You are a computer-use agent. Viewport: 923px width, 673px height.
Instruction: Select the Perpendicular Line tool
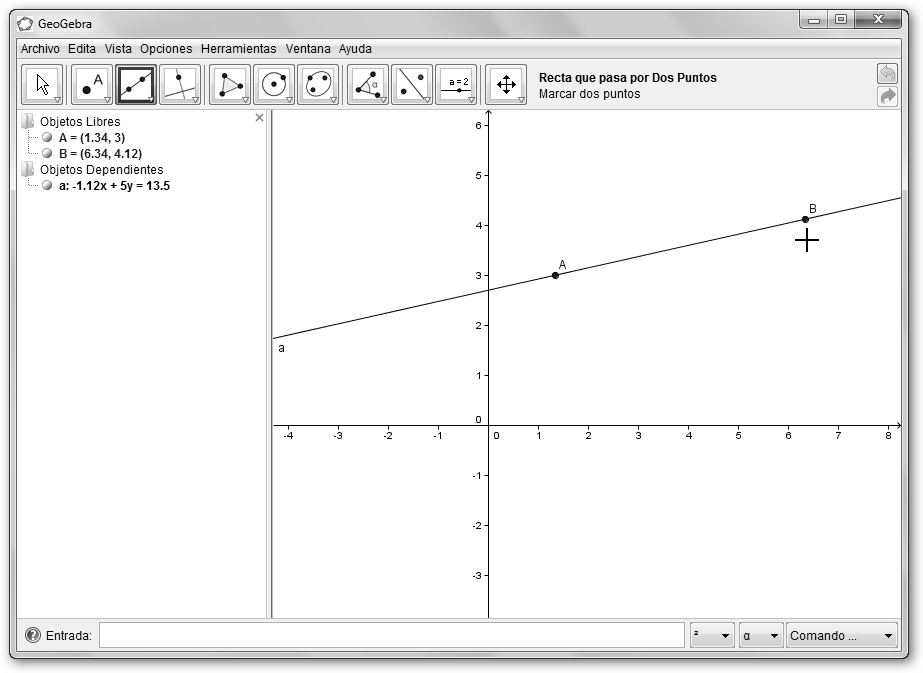coord(180,85)
